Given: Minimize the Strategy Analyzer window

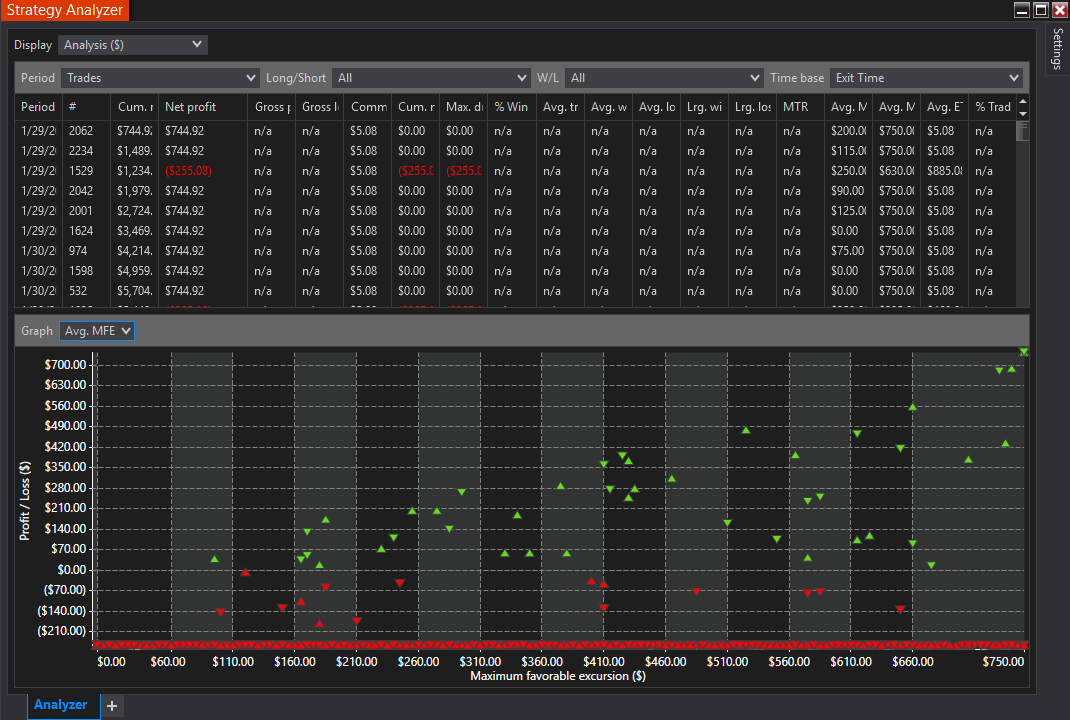Looking at the screenshot, I should [1022, 10].
